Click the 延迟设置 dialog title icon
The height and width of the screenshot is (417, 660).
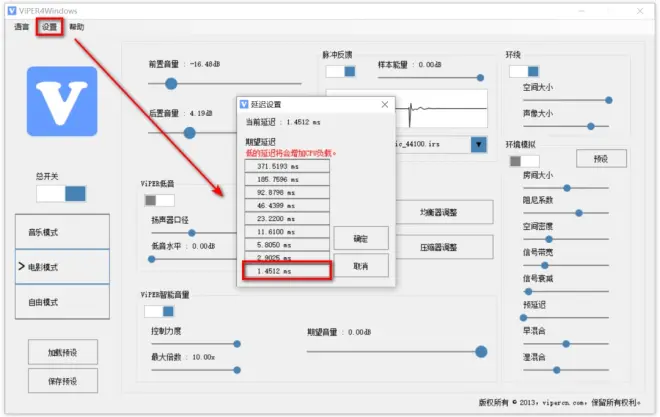pyautogui.click(x=244, y=104)
